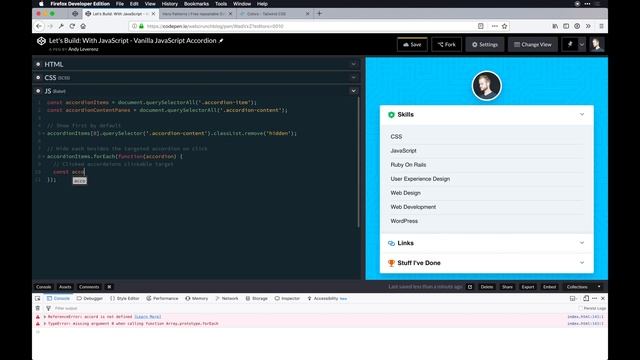
Task: Open the Tools menu
Action: click(x=221, y=4)
